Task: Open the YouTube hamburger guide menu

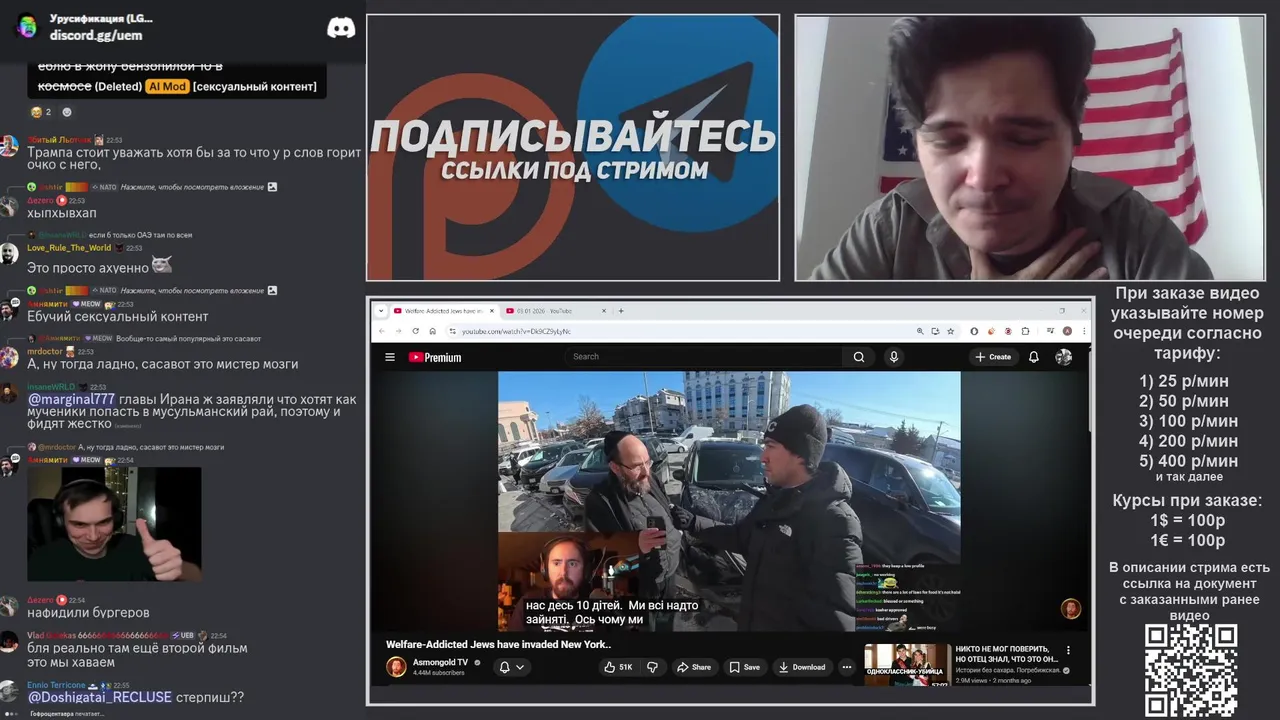Action: pyautogui.click(x=390, y=357)
